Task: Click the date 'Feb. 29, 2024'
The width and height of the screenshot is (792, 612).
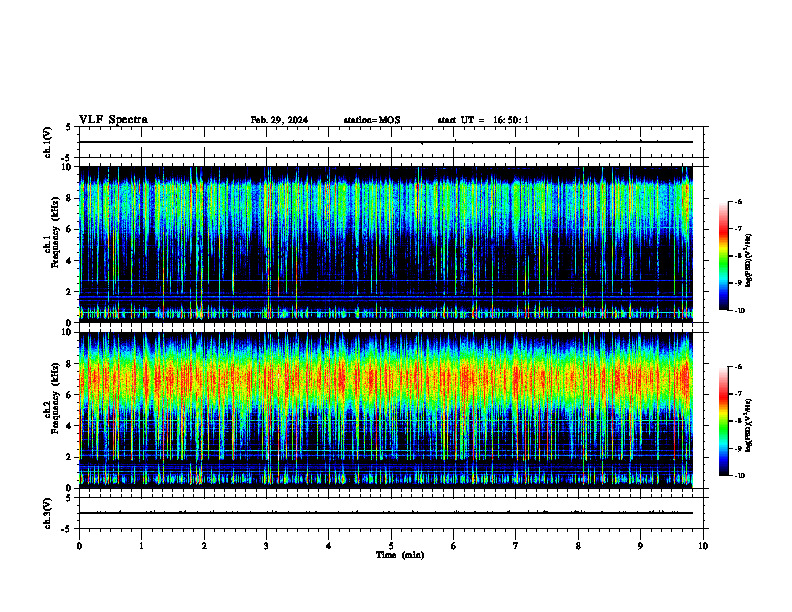Action: tap(279, 120)
